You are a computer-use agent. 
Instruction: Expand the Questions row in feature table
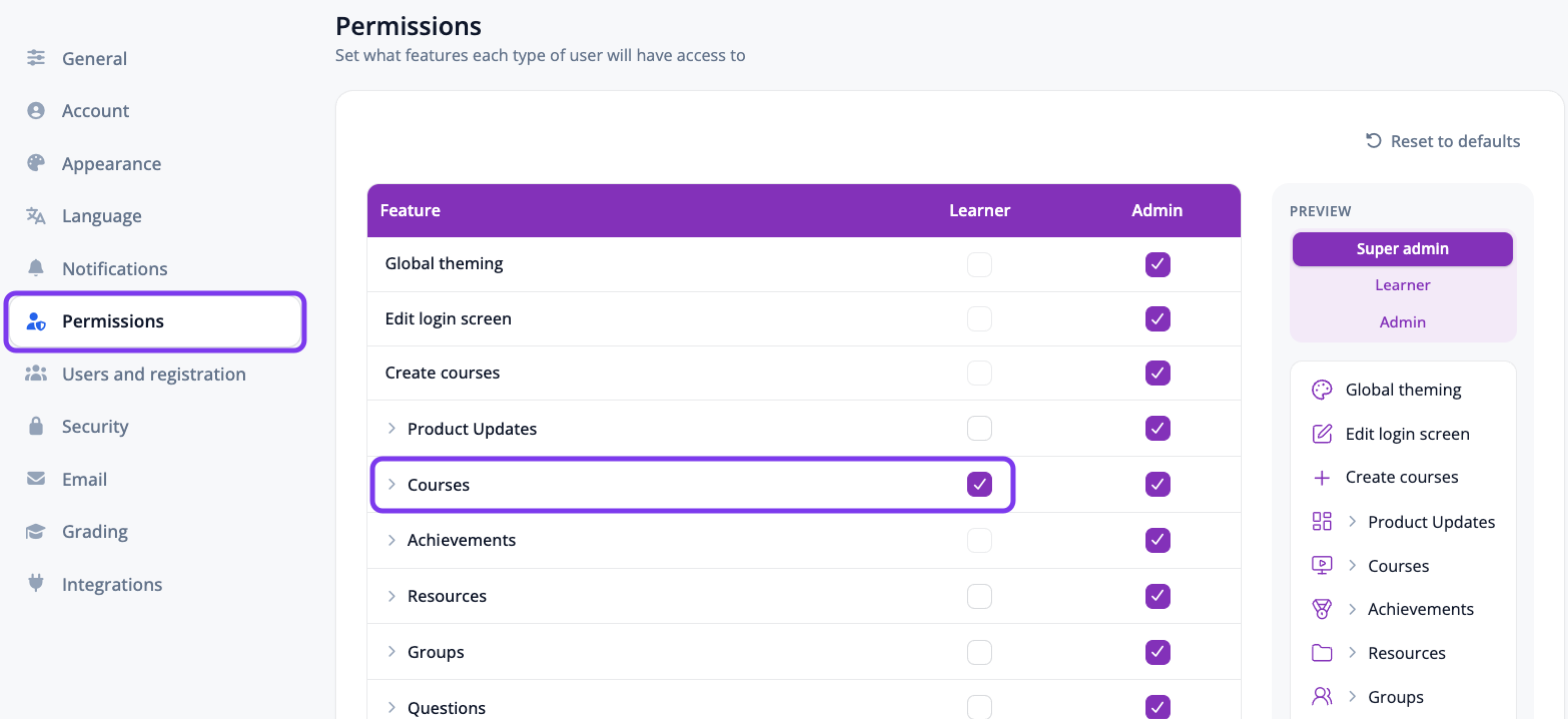pos(392,708)
